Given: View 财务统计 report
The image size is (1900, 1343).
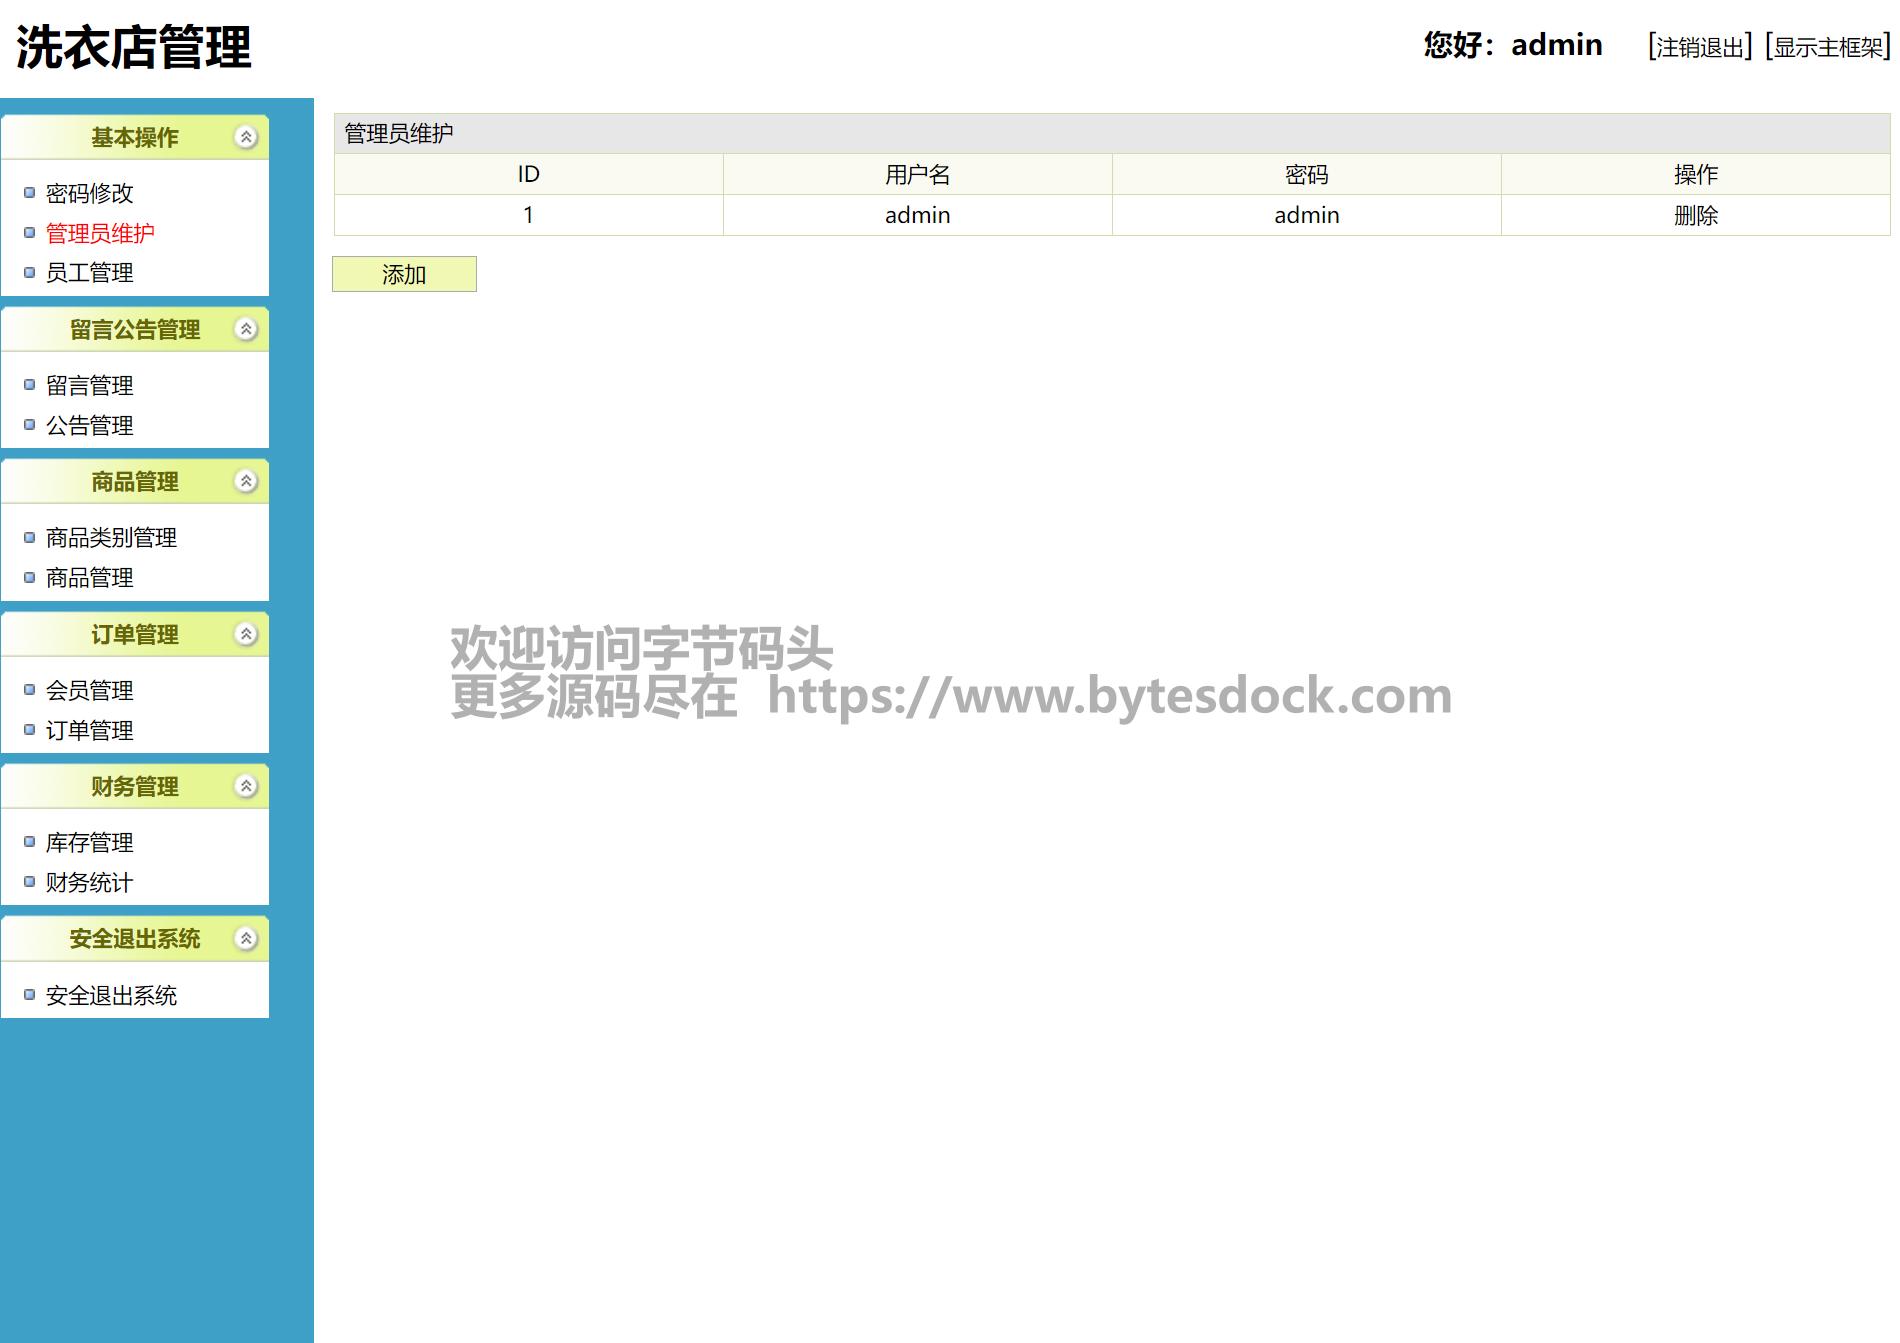Looking at the screenshot, I should pos(89,882).
